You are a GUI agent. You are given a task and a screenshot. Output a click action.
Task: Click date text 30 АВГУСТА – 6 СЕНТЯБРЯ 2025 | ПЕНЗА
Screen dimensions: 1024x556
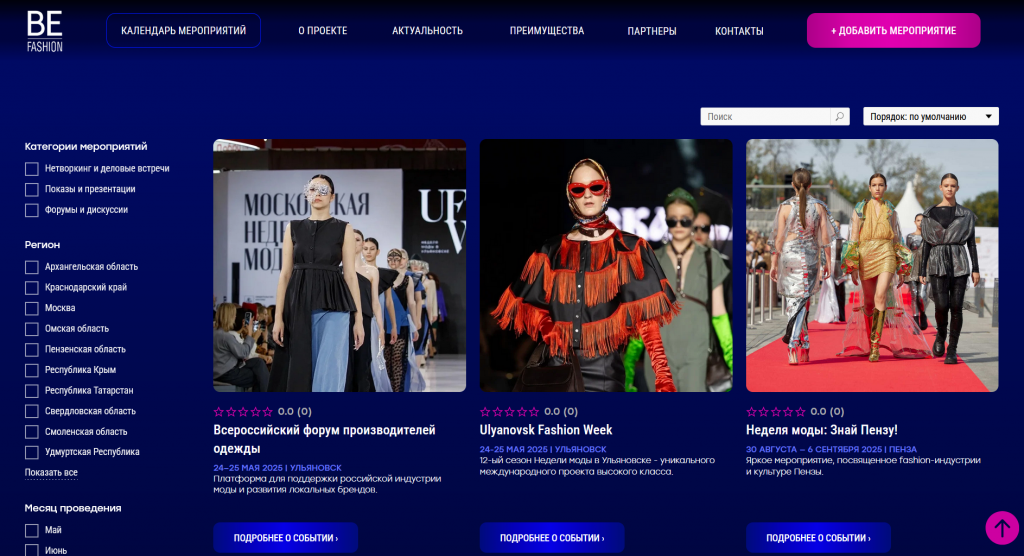[831, 450]
